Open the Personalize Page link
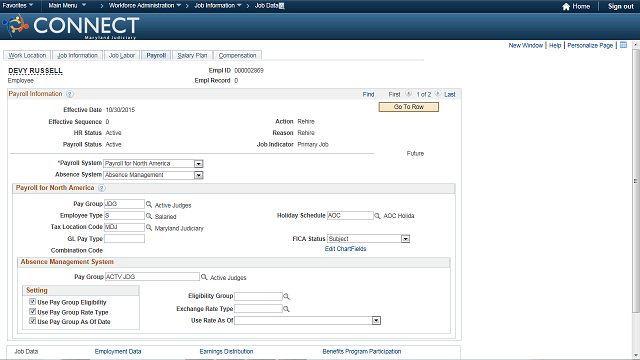 [590, 45]
